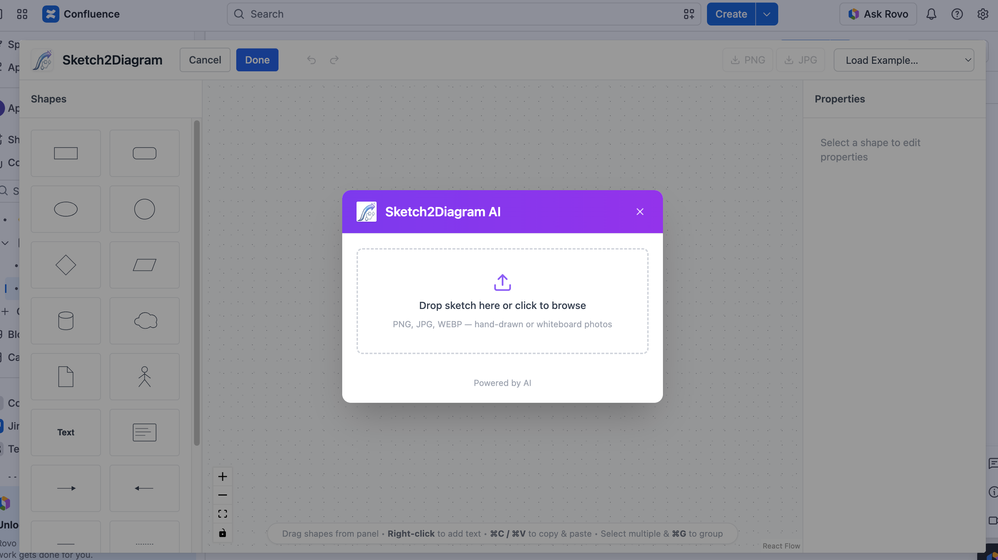Pick the ellipse shape
998x560 pixels.
(66, 209)
